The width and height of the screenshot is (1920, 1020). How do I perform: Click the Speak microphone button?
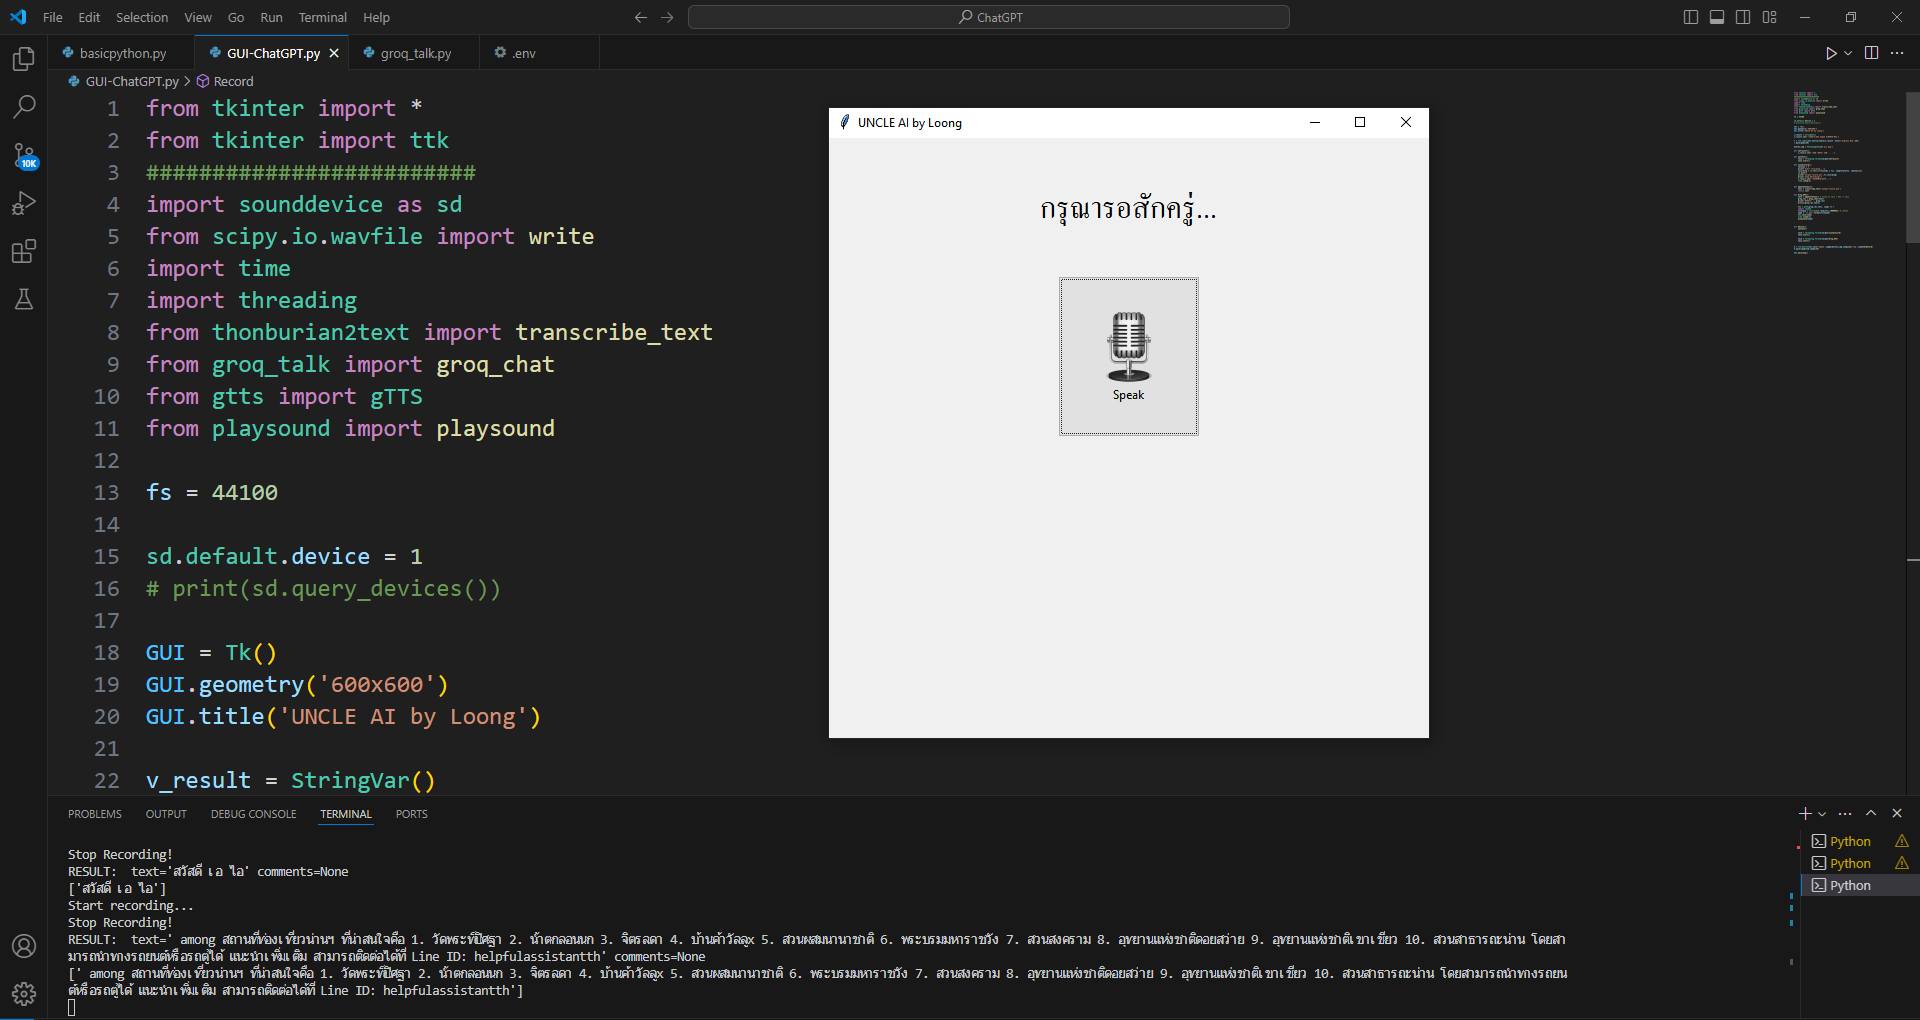click(x=1129, y=356)
